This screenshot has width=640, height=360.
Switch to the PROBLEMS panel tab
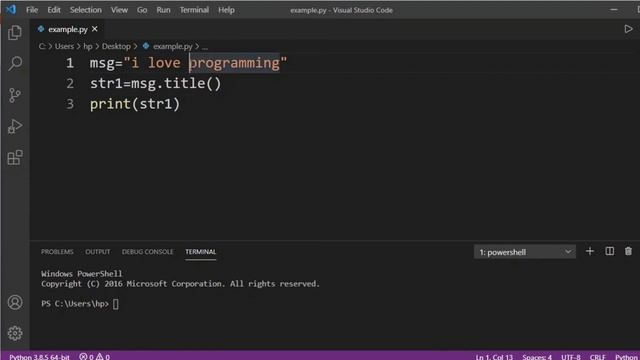pos(57,252)
